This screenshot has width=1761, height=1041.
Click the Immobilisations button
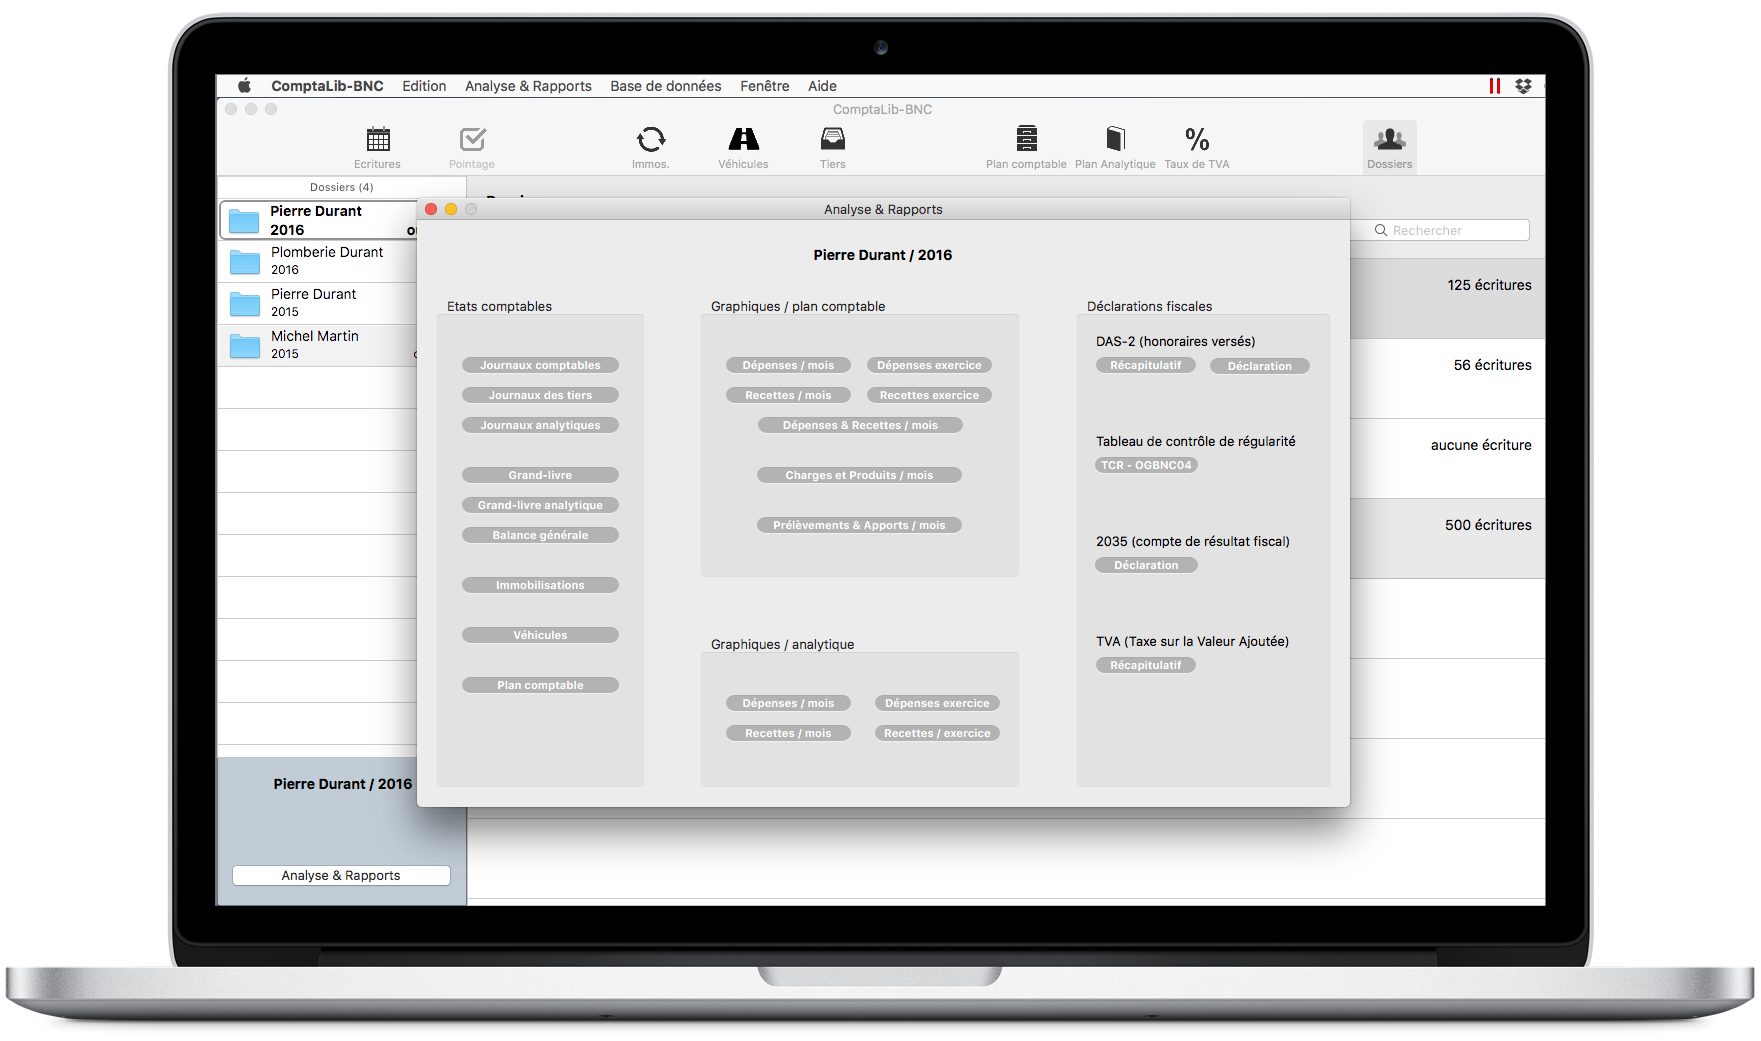coord(540,585)
